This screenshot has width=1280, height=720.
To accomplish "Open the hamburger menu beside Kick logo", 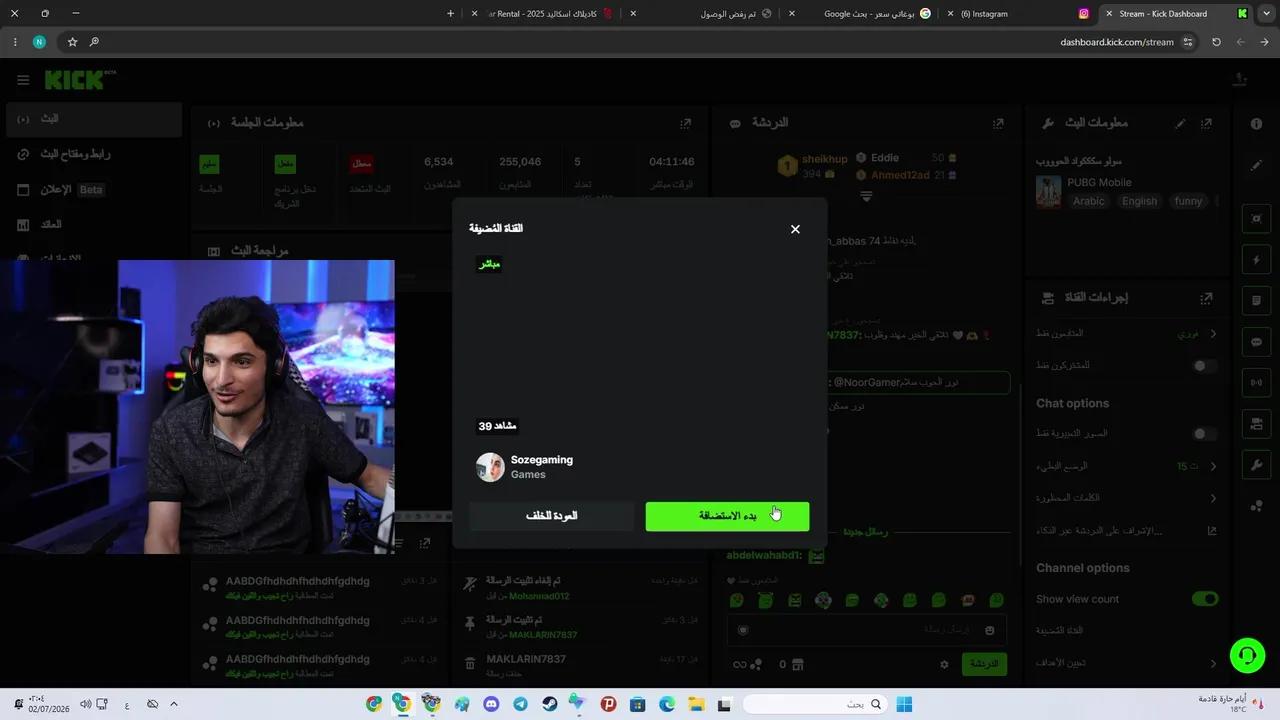I will [x=23, y=80].
